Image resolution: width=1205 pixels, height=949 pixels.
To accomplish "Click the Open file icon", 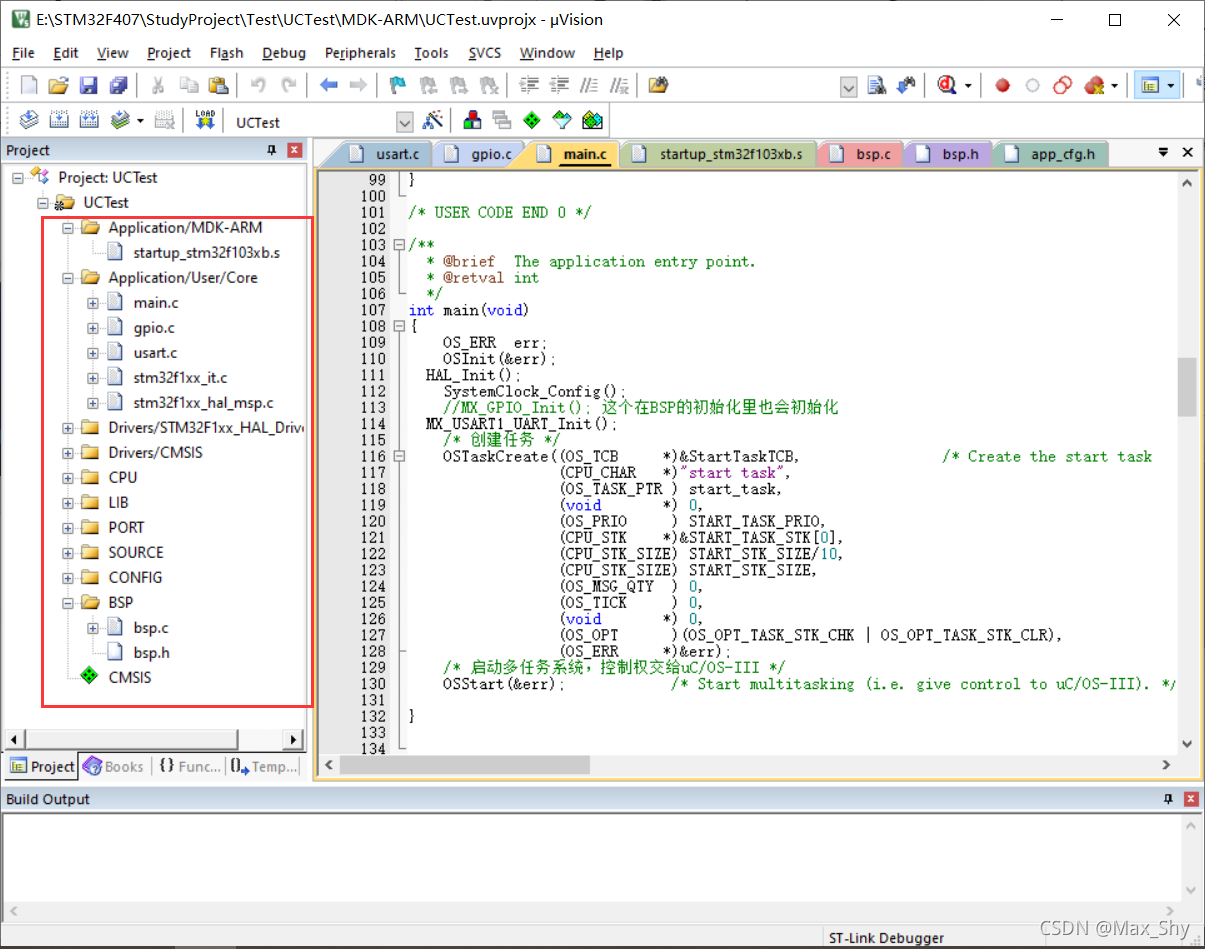I will tap(59, 85).
